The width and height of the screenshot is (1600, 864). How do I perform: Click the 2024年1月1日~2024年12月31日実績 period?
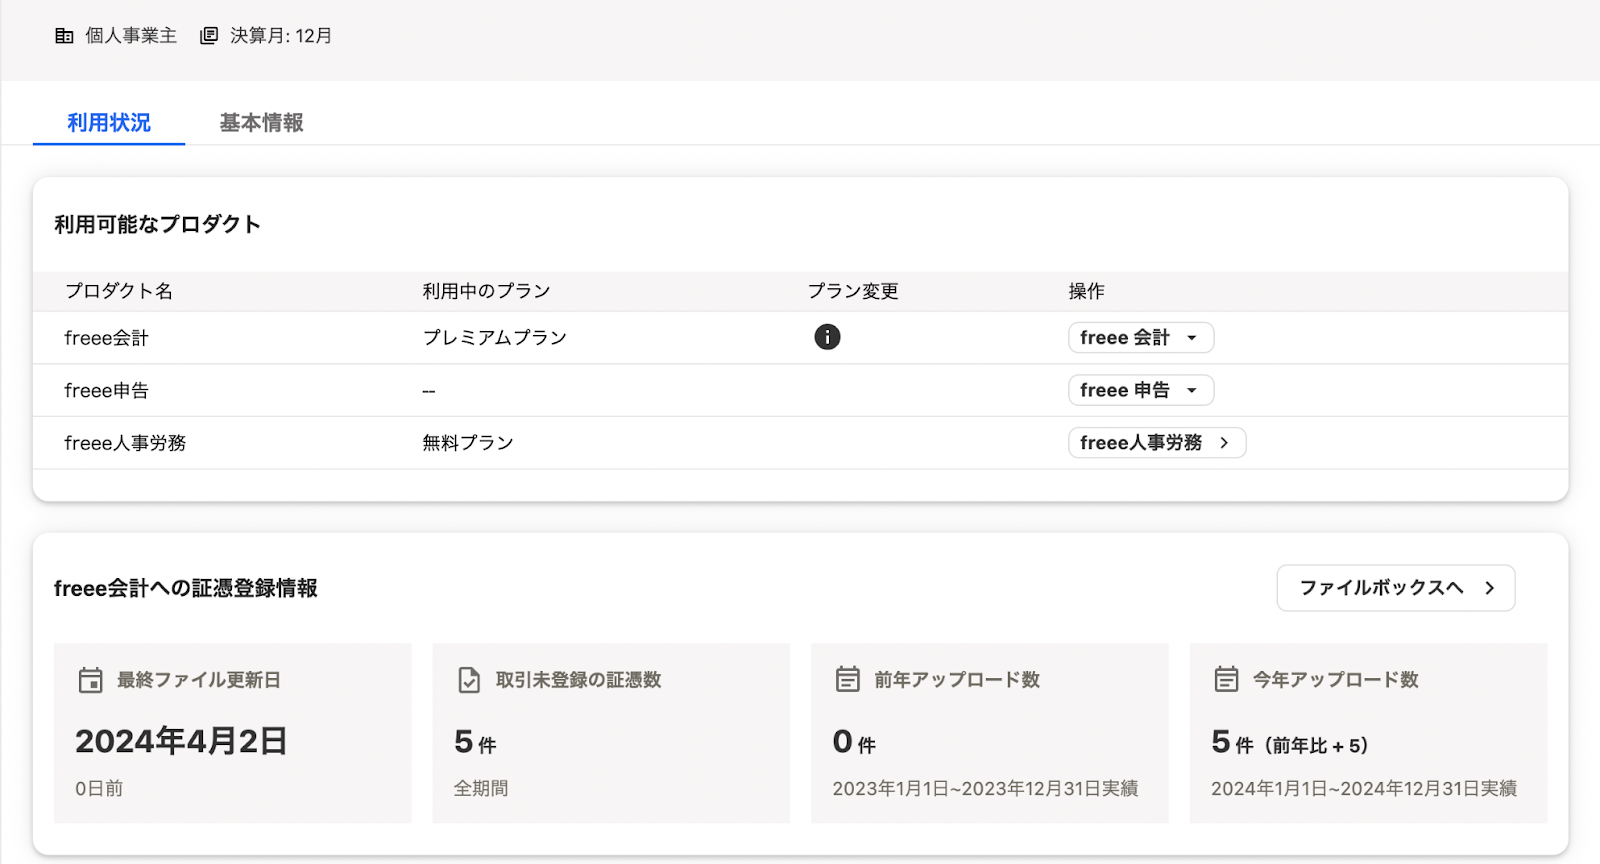[x=1364, y=789]
